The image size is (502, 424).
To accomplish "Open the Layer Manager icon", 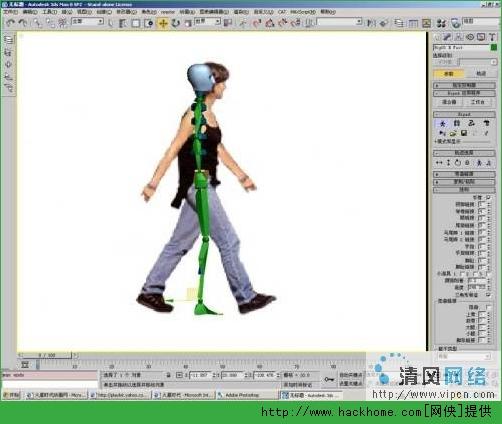I will click(398, 23).
